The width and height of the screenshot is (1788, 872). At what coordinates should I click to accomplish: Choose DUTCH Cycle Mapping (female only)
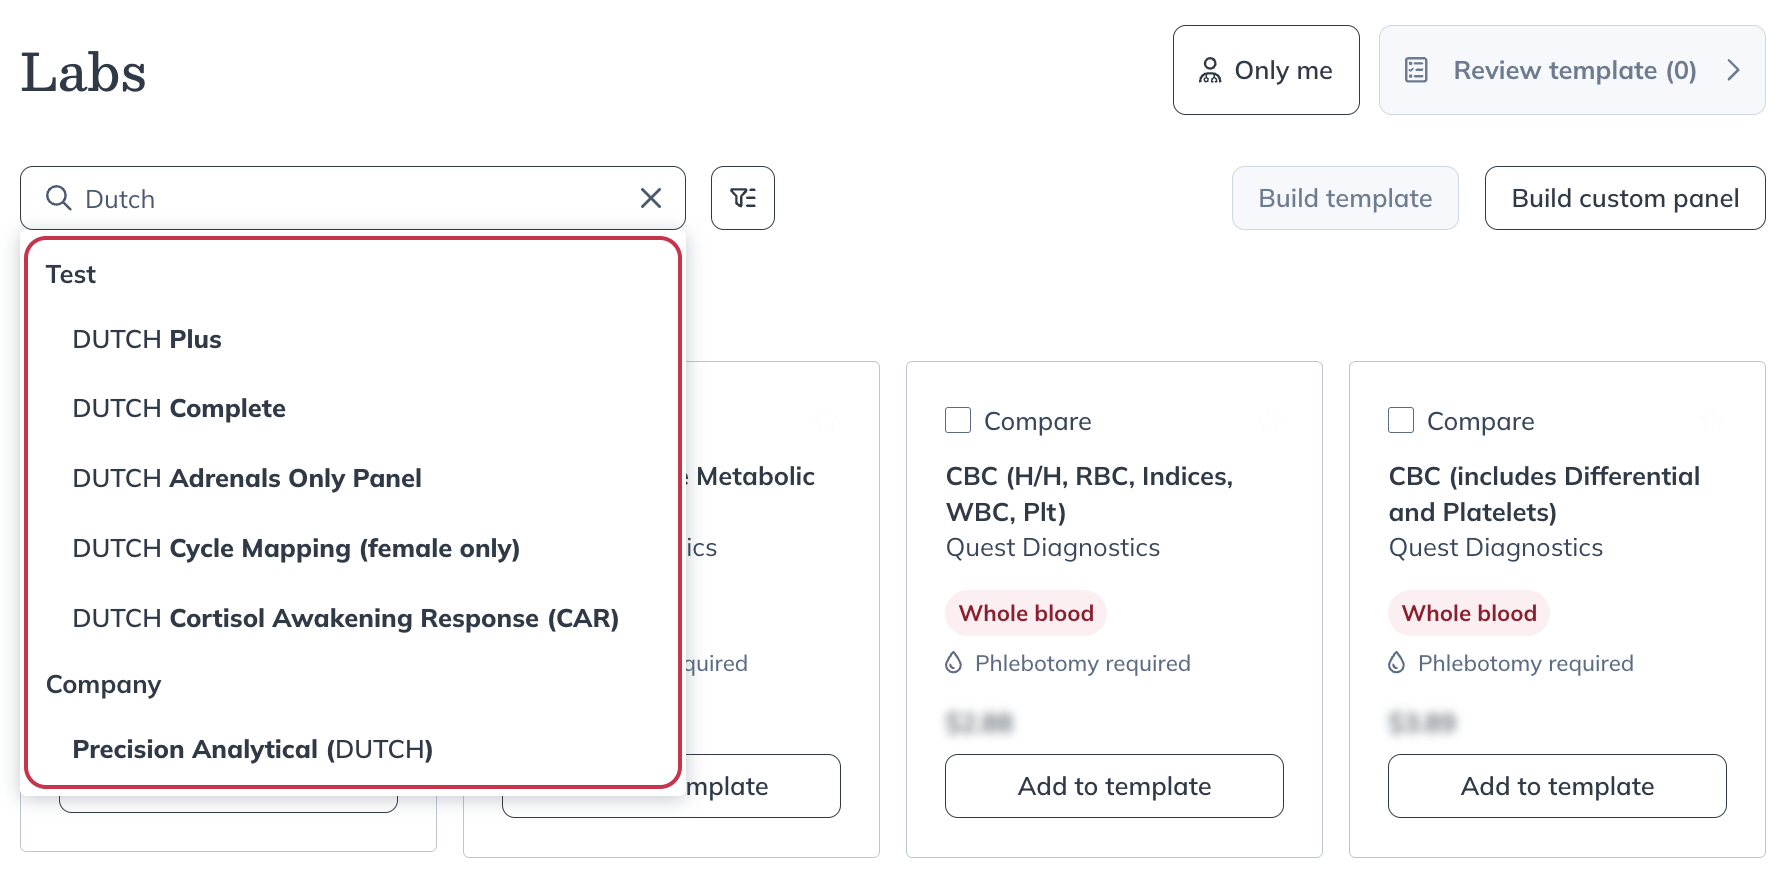click(296, 548)
